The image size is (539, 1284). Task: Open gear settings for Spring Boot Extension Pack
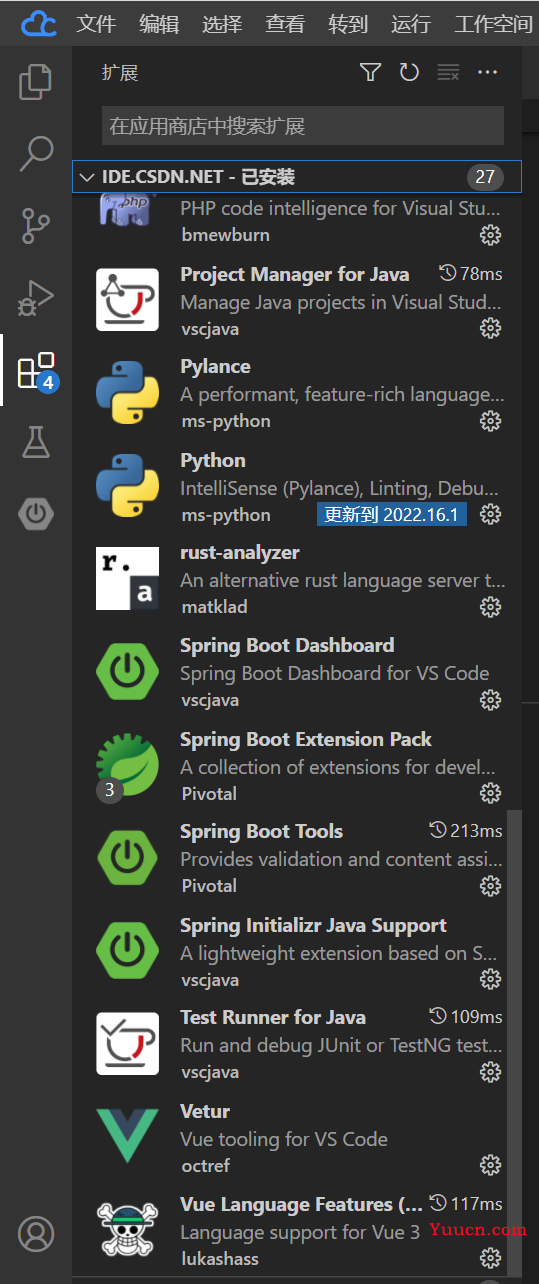[x=490, y=793]
